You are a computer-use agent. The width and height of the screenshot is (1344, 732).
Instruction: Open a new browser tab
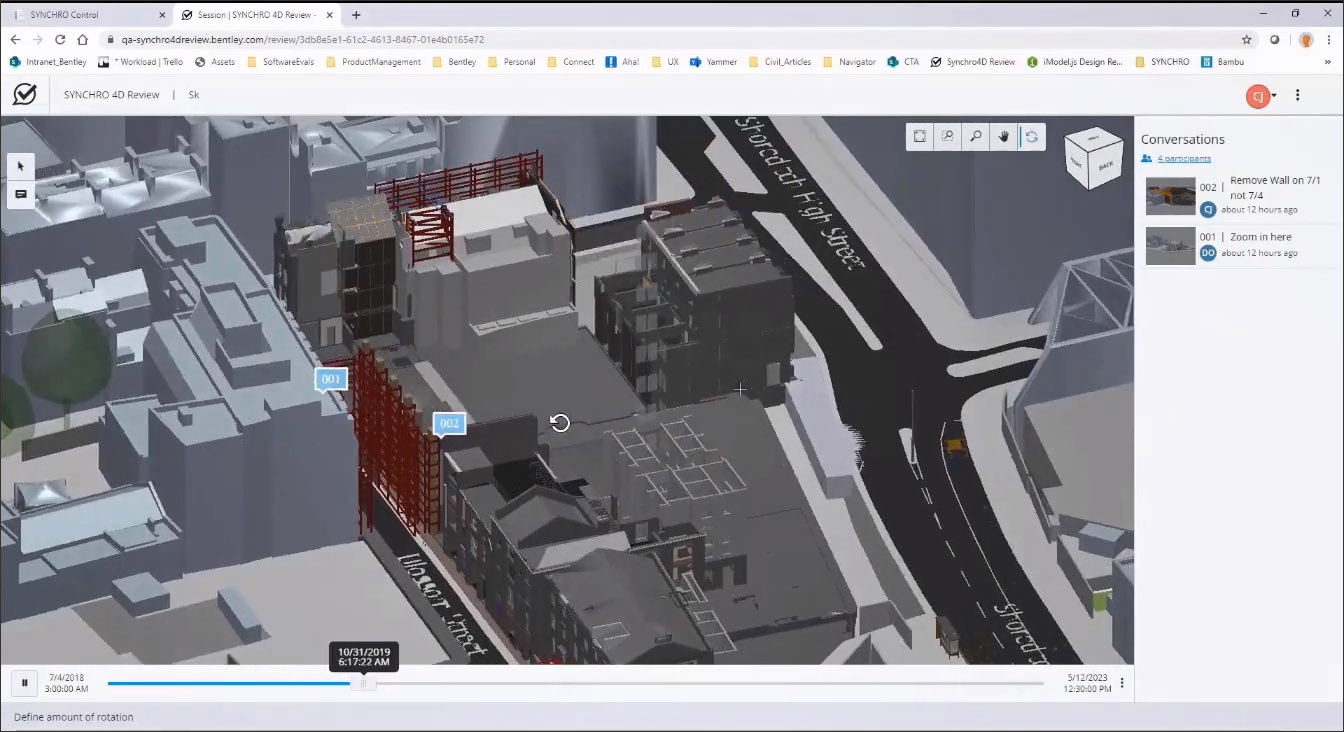[356, 15]
